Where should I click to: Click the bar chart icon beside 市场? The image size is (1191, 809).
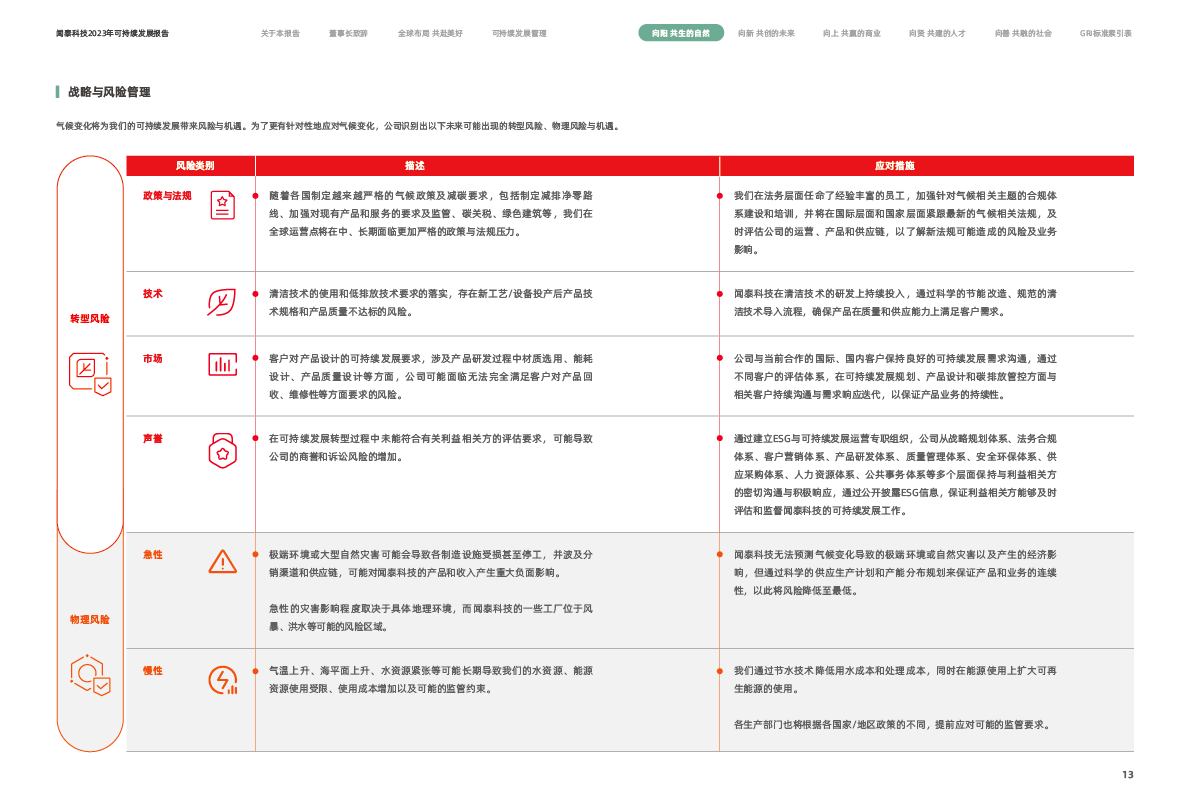coord(222,365)
